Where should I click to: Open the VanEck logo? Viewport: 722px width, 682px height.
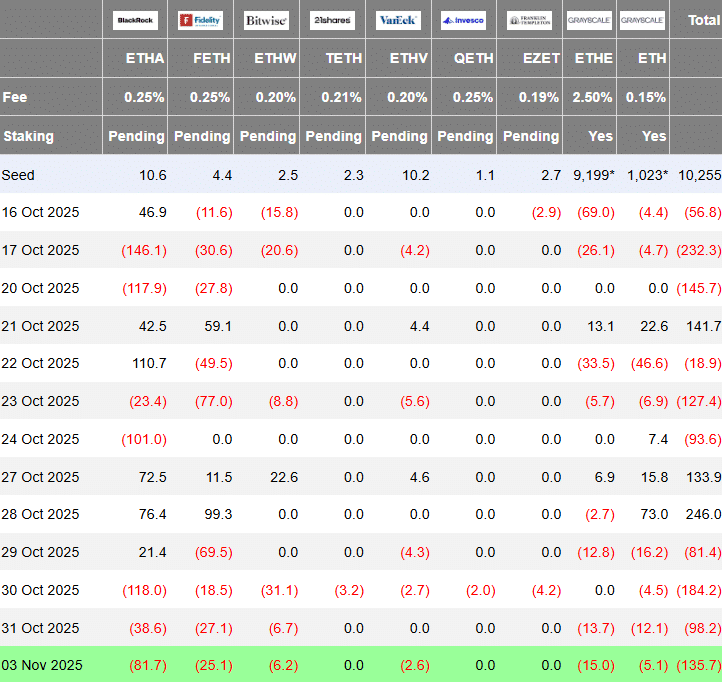[x=399, y=20]
